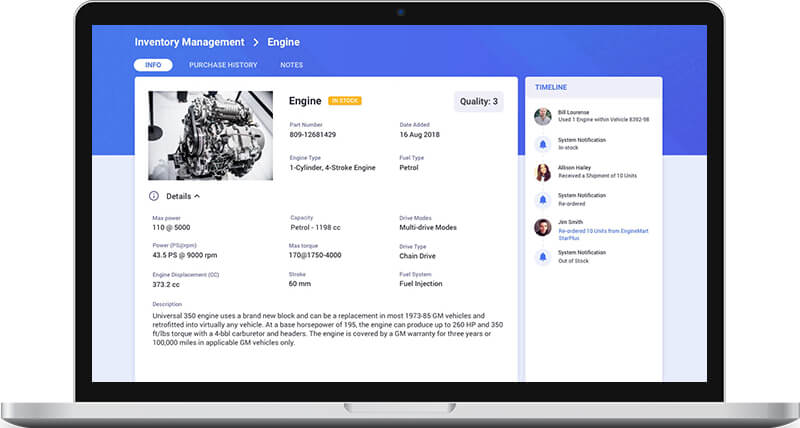Click the date added 16 Aug 2018
Viewport: 800px width, 428px height.
pyautogui.click(x=419, y=135)
